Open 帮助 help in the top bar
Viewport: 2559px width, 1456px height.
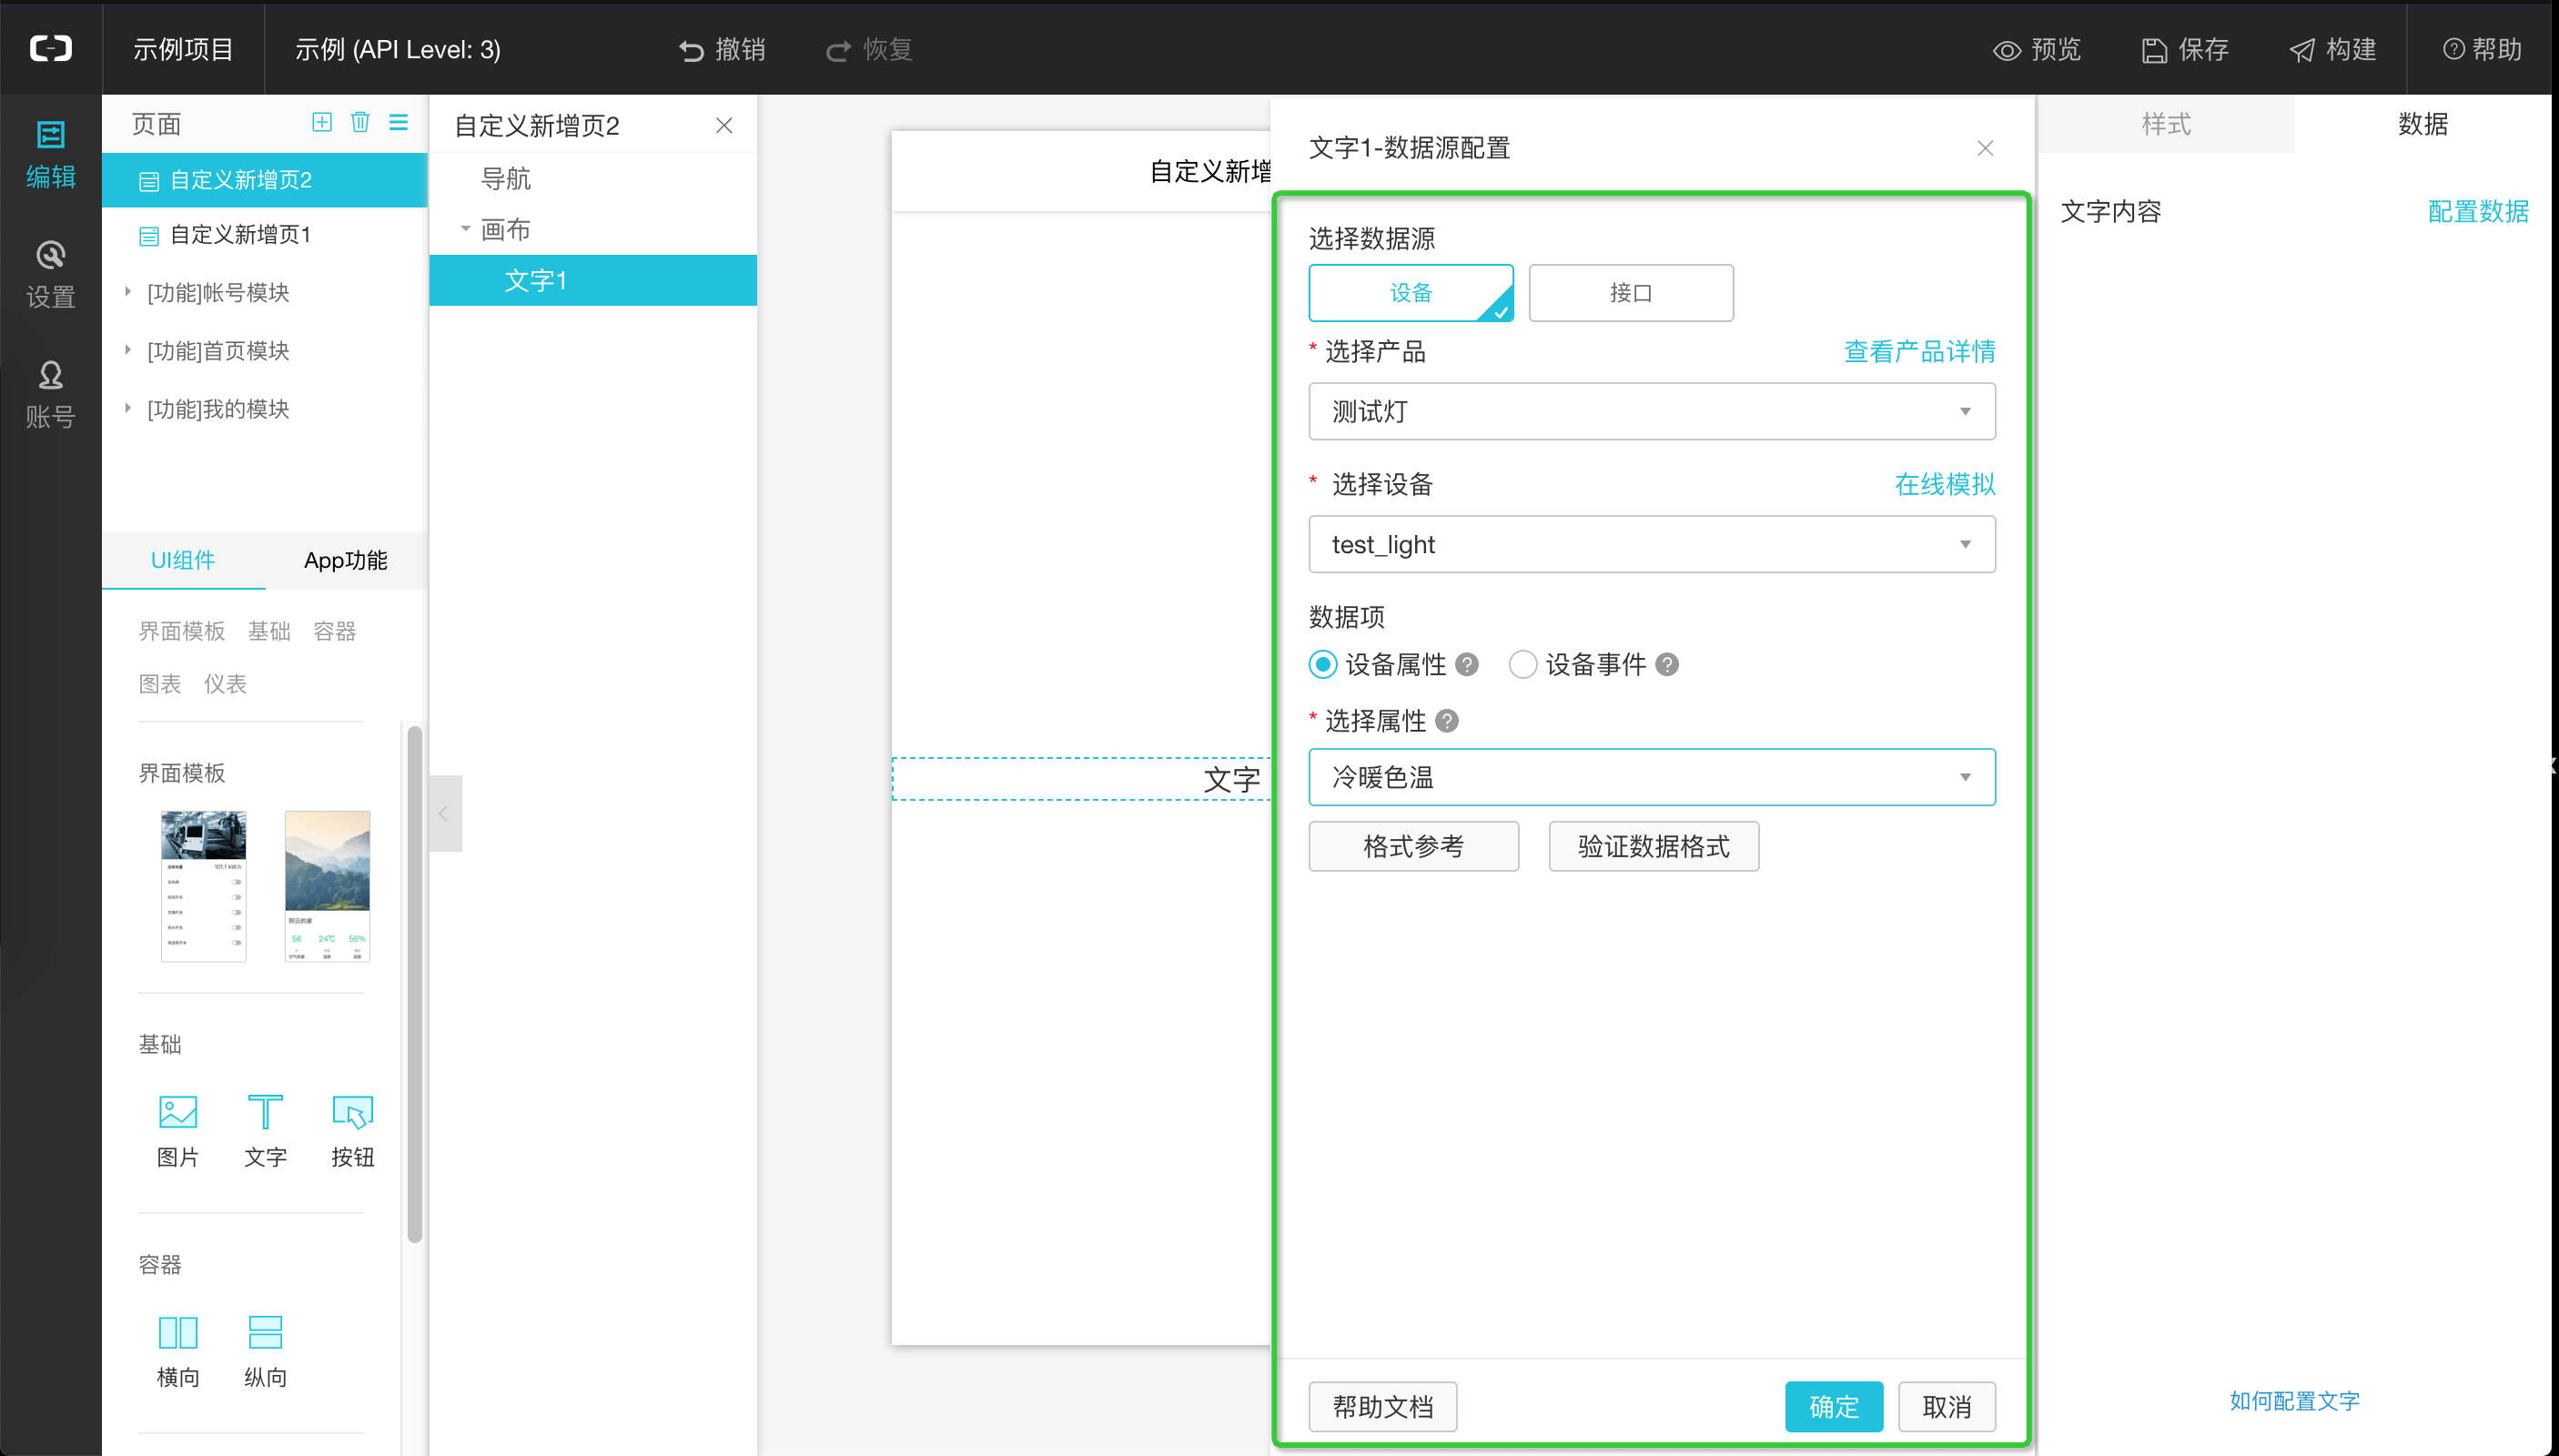(2482, 49)
